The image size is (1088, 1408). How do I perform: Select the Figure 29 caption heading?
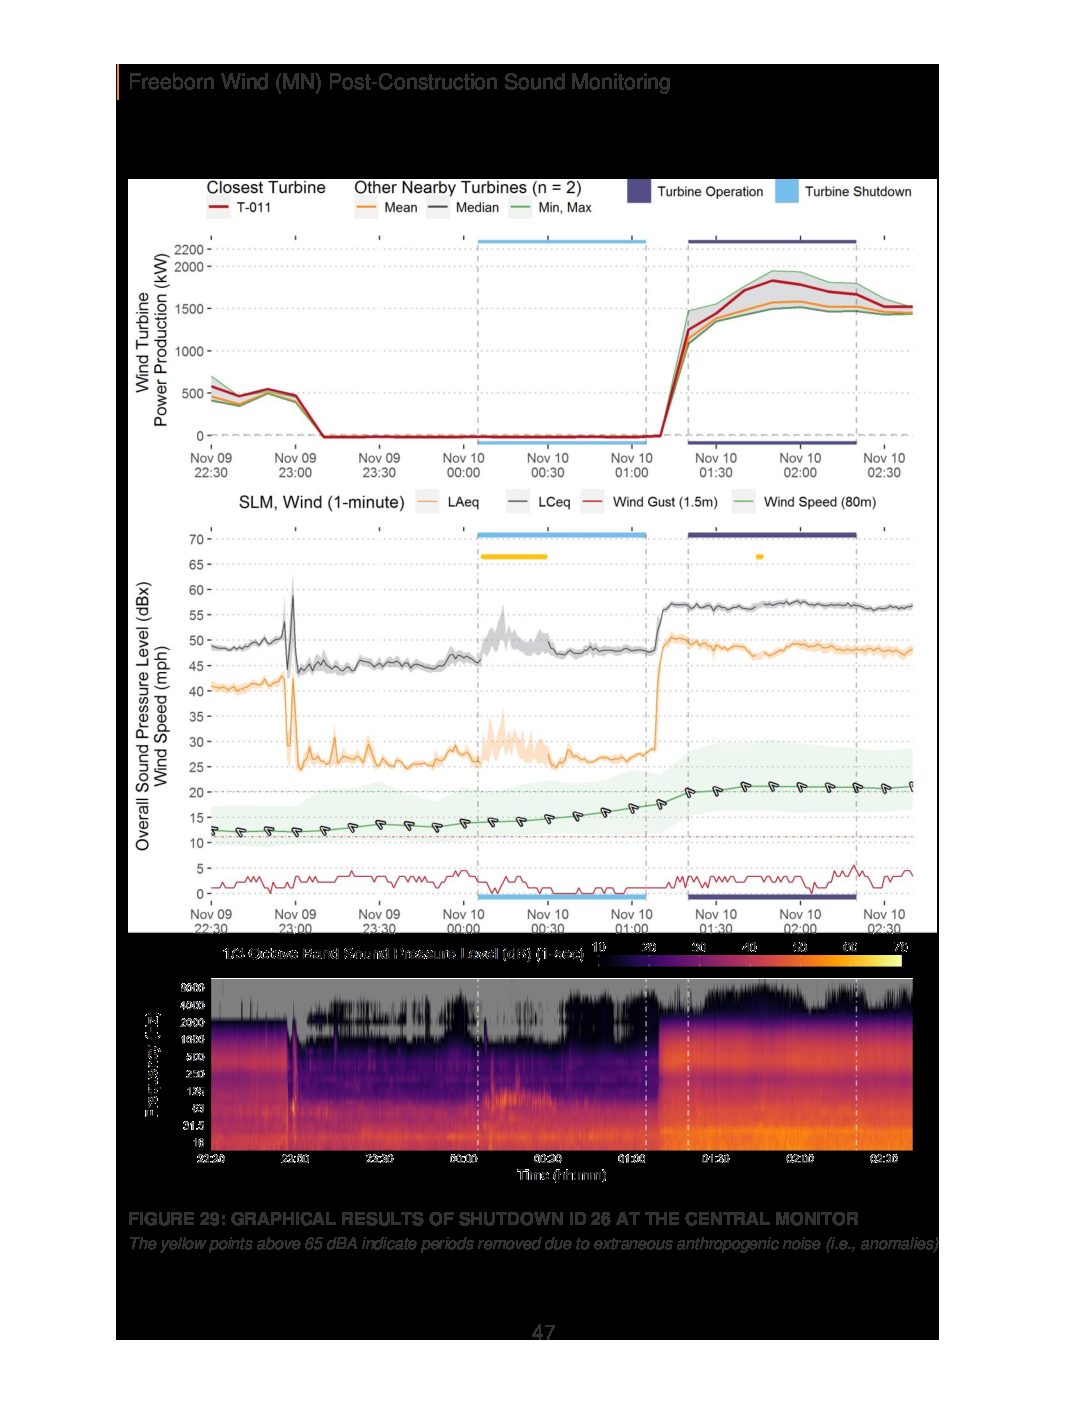[493, 1218]
